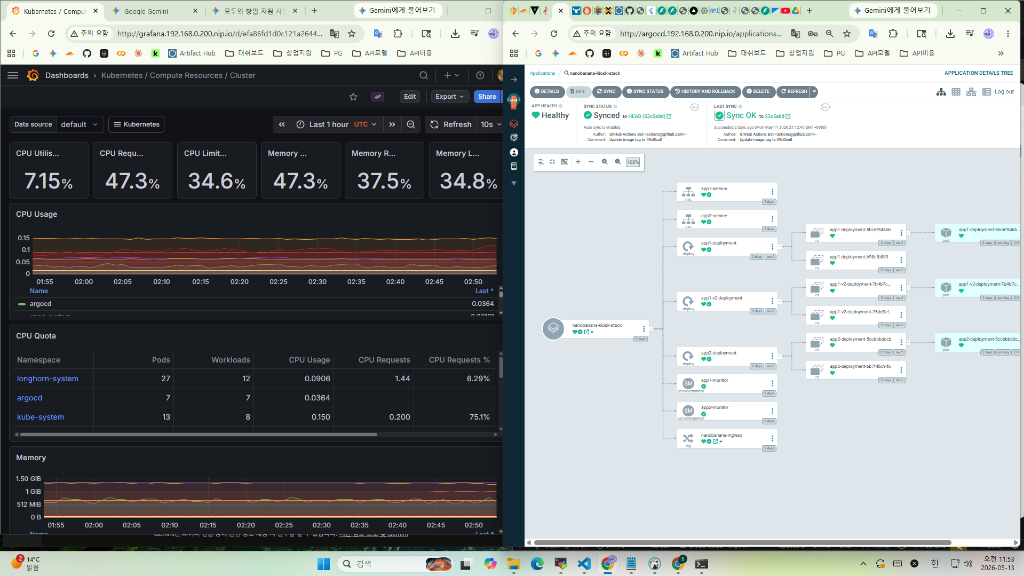Click CPU Quota horizontal scrollbar
Screen dimensions: 1024x576
point(199,434)
